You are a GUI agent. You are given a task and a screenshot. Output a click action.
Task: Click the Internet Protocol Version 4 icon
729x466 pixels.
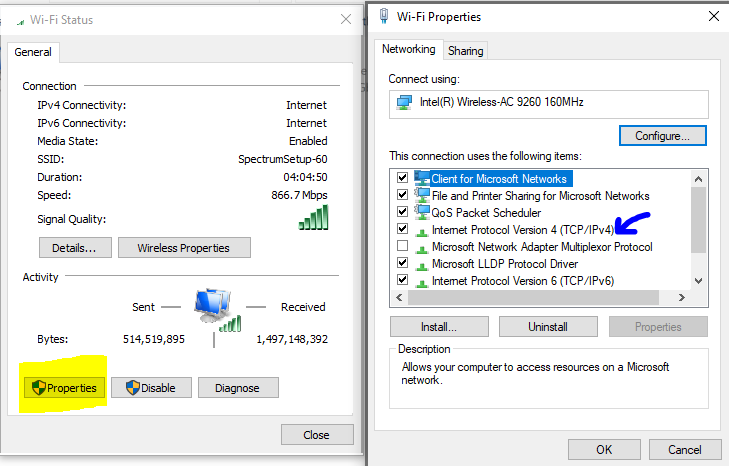click(421, 230)
